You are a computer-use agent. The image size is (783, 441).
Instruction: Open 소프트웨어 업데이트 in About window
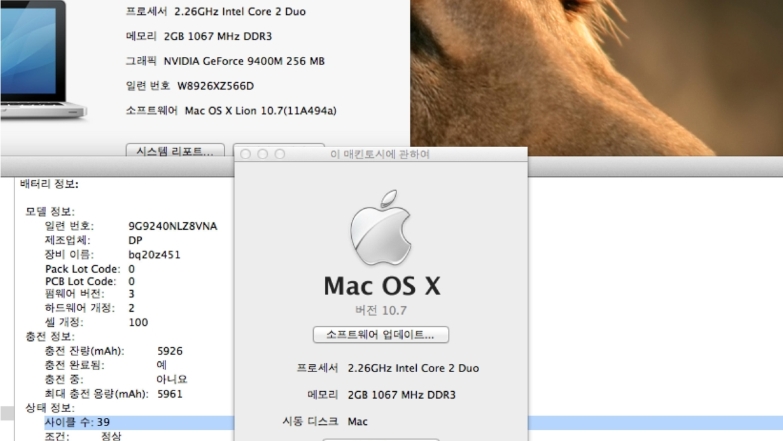381,334
